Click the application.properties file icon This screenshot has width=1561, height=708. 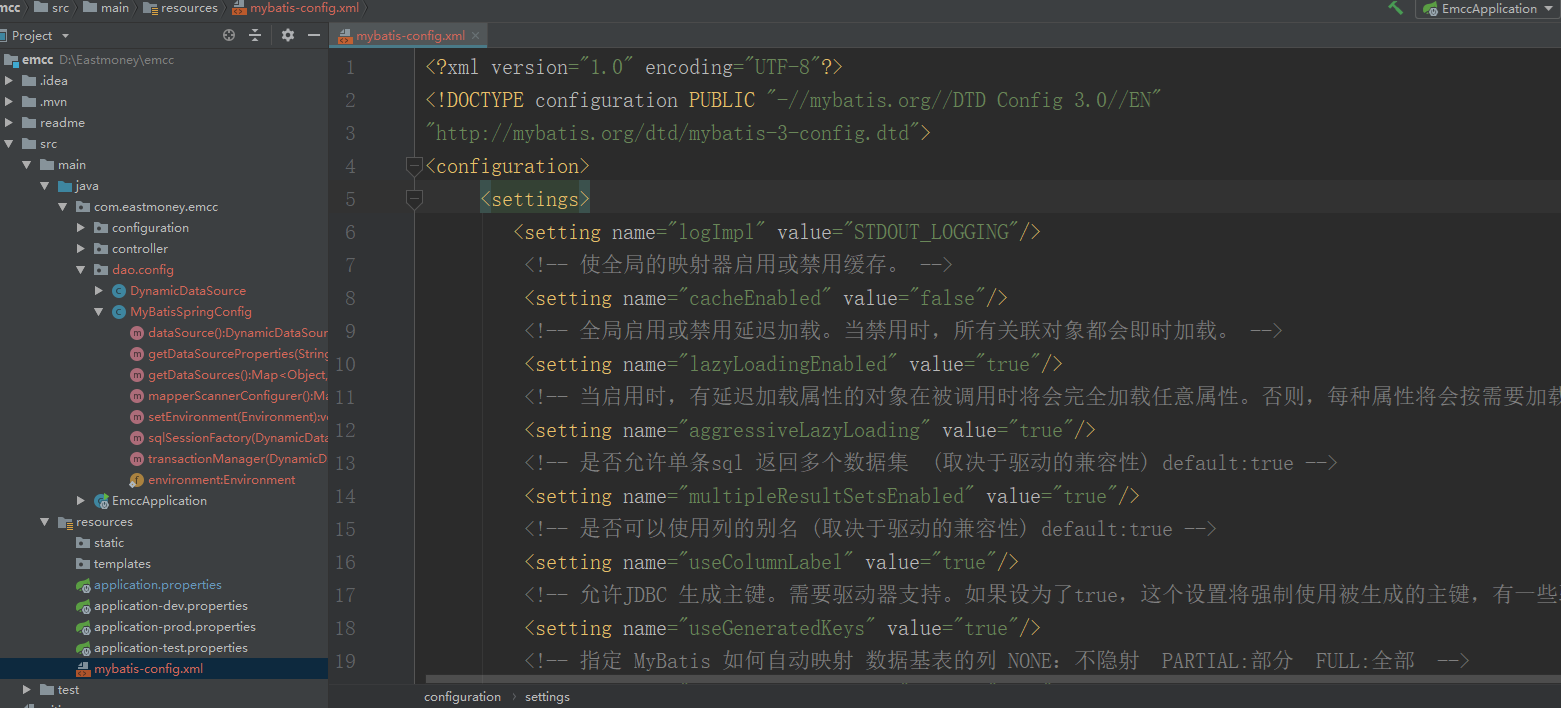84,585
